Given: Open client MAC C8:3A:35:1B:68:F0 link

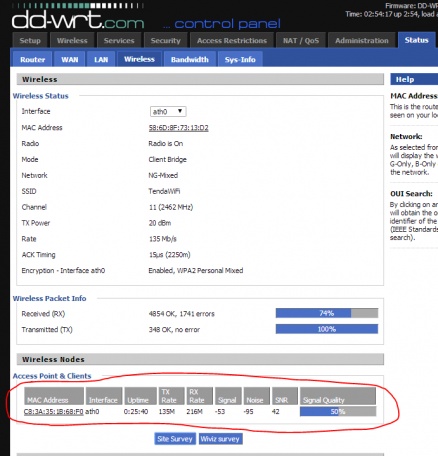Looking at the screenshot, I should (53, 412).
